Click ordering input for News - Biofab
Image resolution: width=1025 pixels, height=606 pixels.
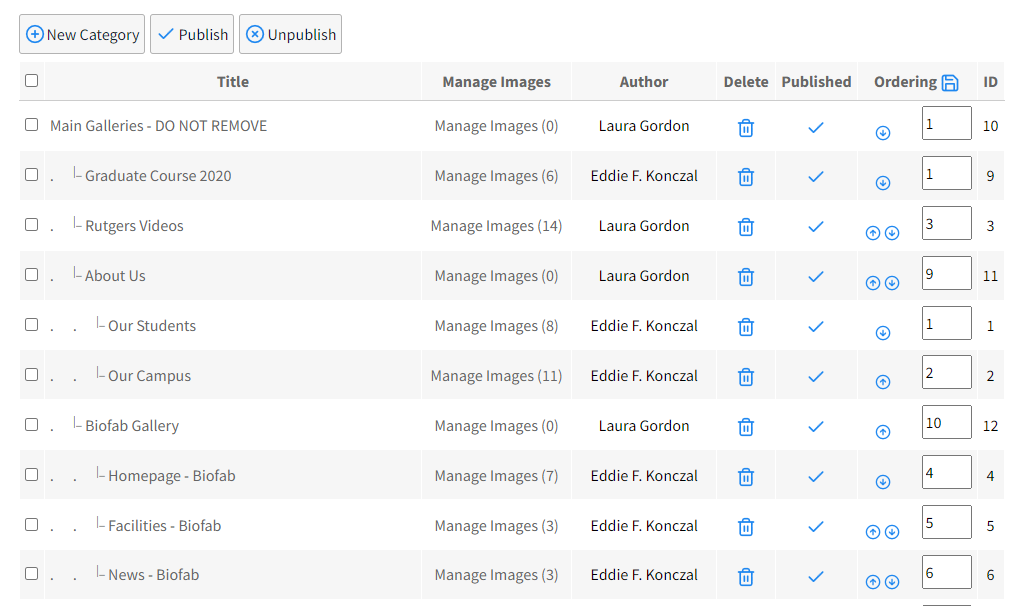pos(947,572)
